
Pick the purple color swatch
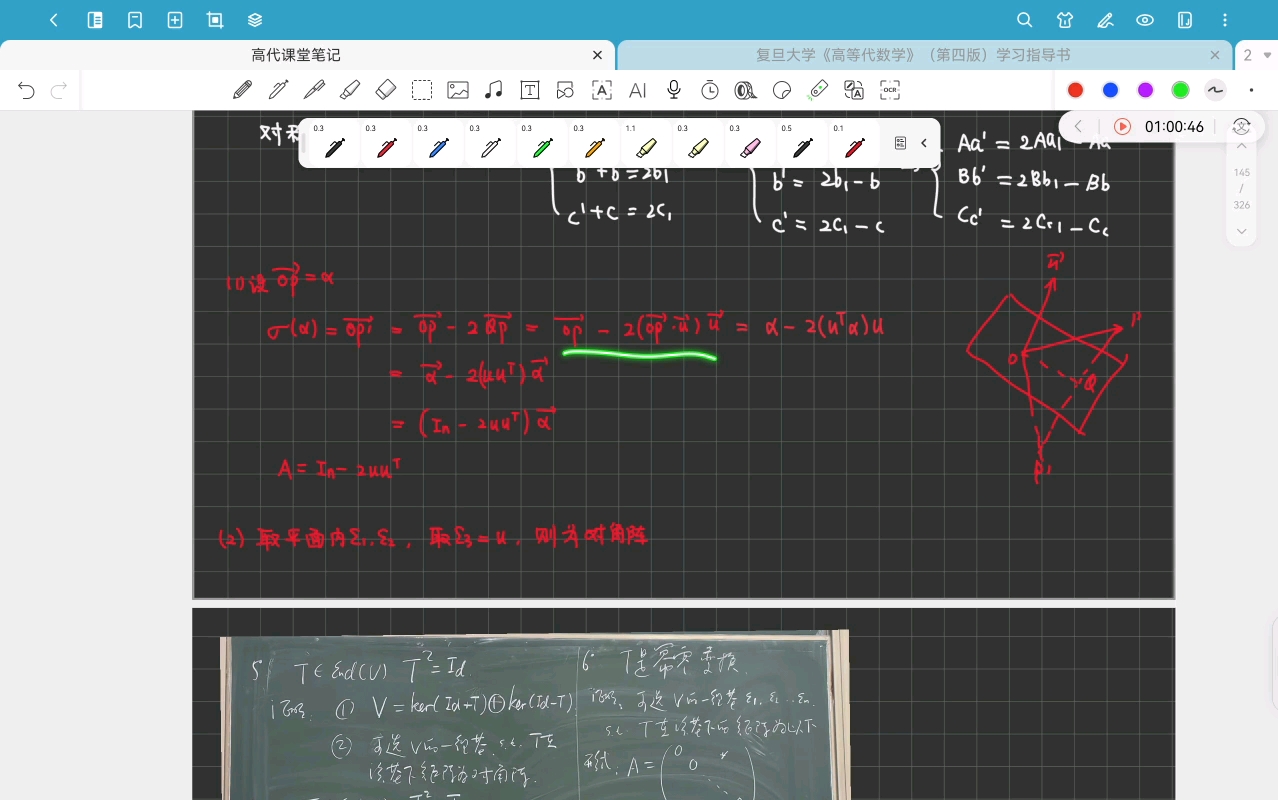[x=1145, y=90]
